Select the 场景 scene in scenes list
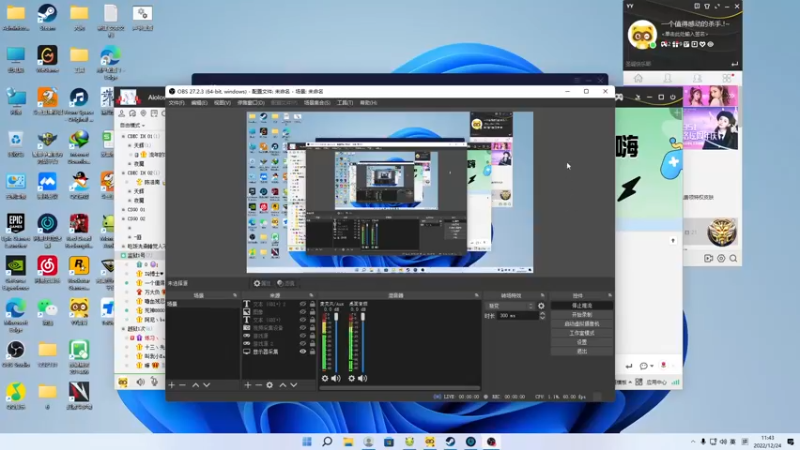800x450 pixels. 203,304
